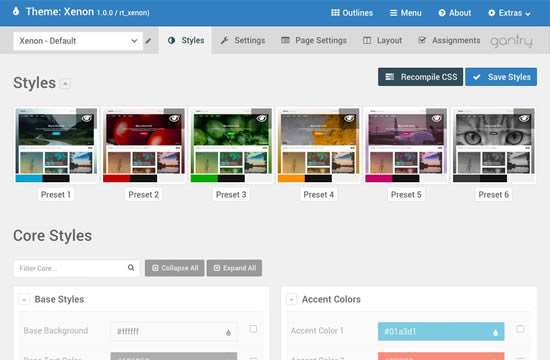Preview Preset 6 with eye icon

524,118
